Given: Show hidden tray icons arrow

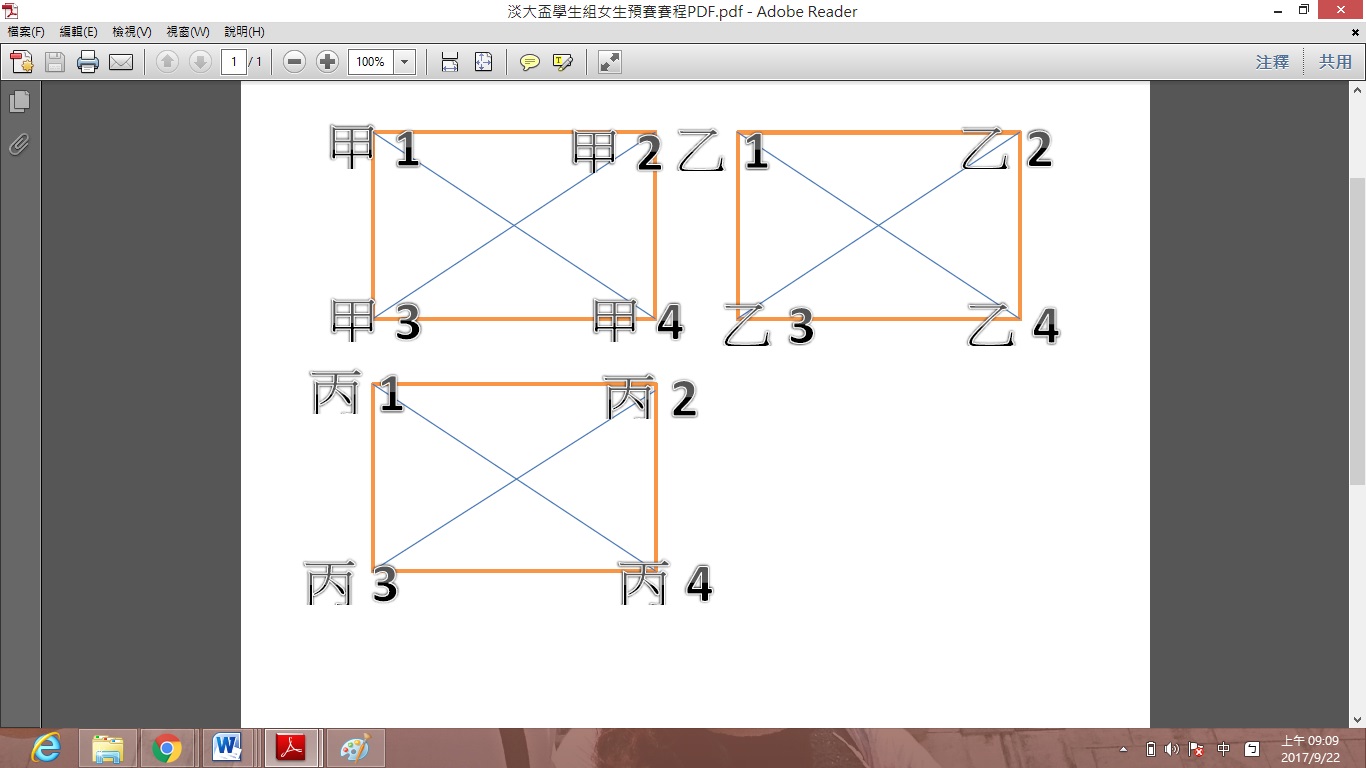Looking at the screenshot, I should point(1124,749).
